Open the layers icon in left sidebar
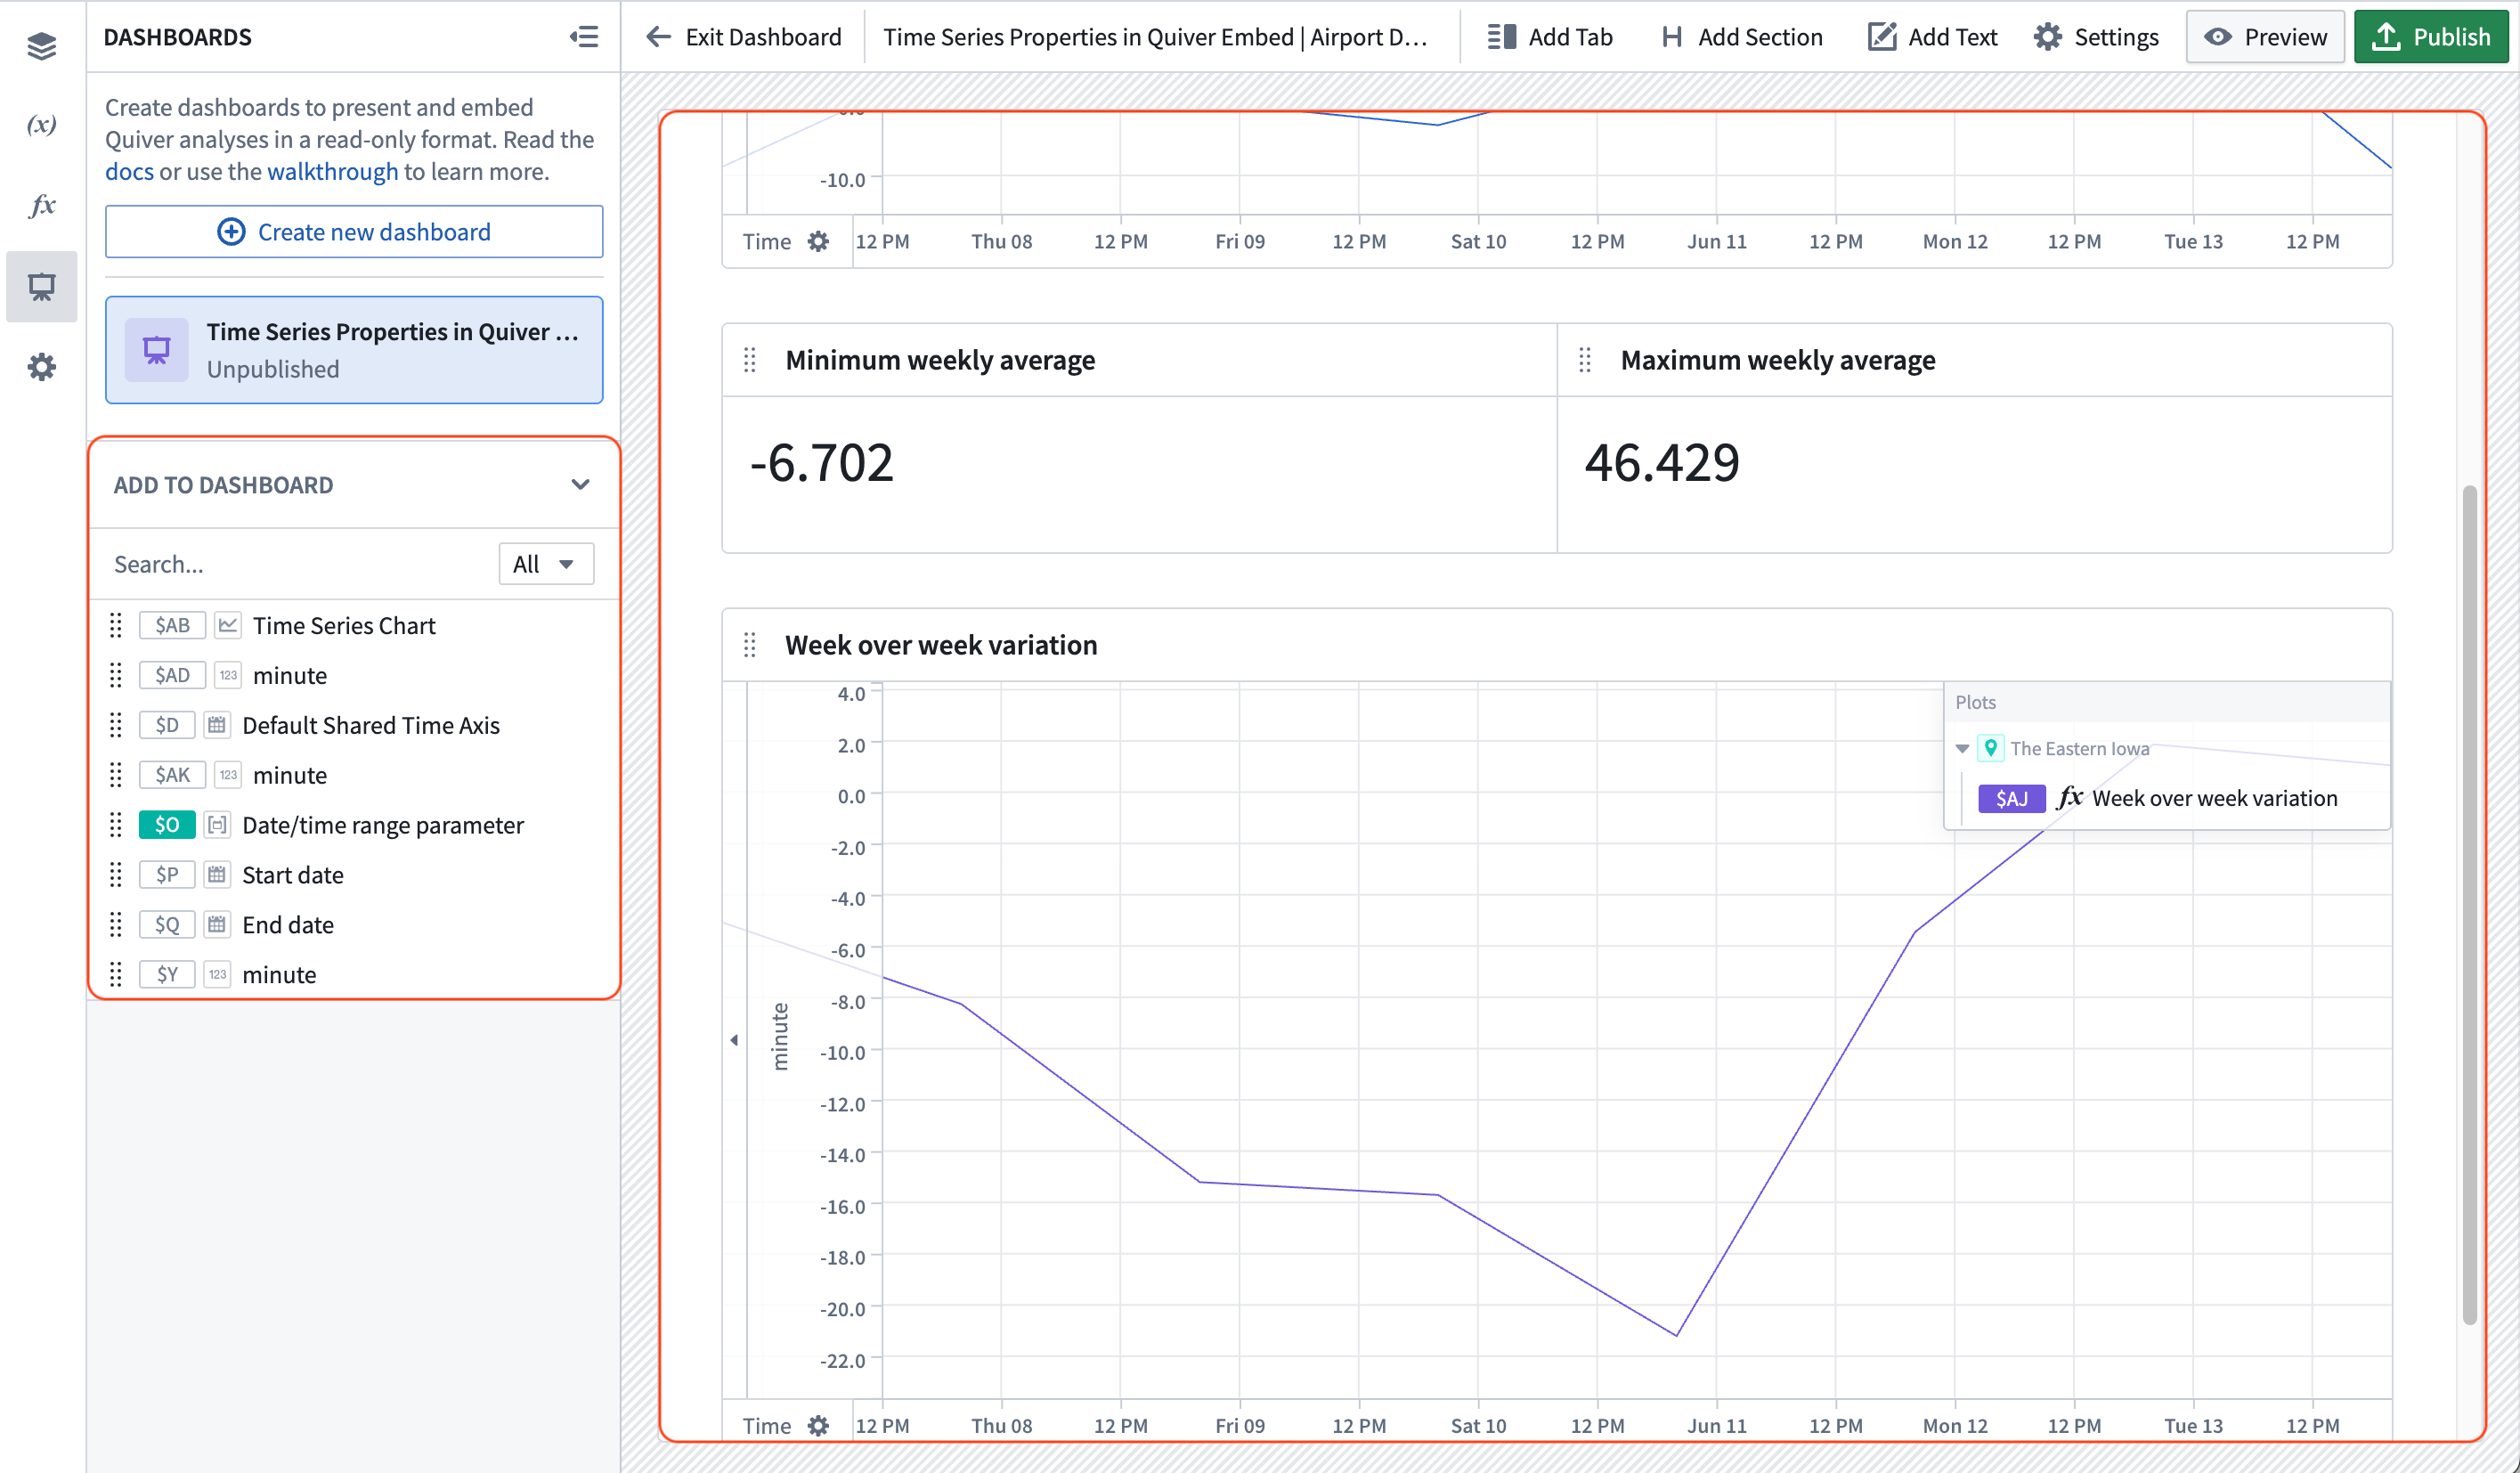2520x1473 pixels. click(41, 45)
